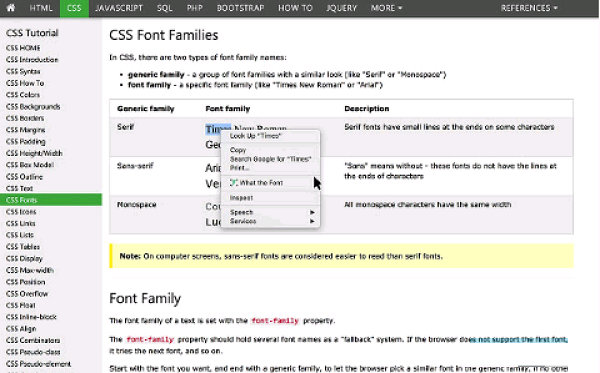
Task: Click the What the Font extension icon
Action: [233, 183]
